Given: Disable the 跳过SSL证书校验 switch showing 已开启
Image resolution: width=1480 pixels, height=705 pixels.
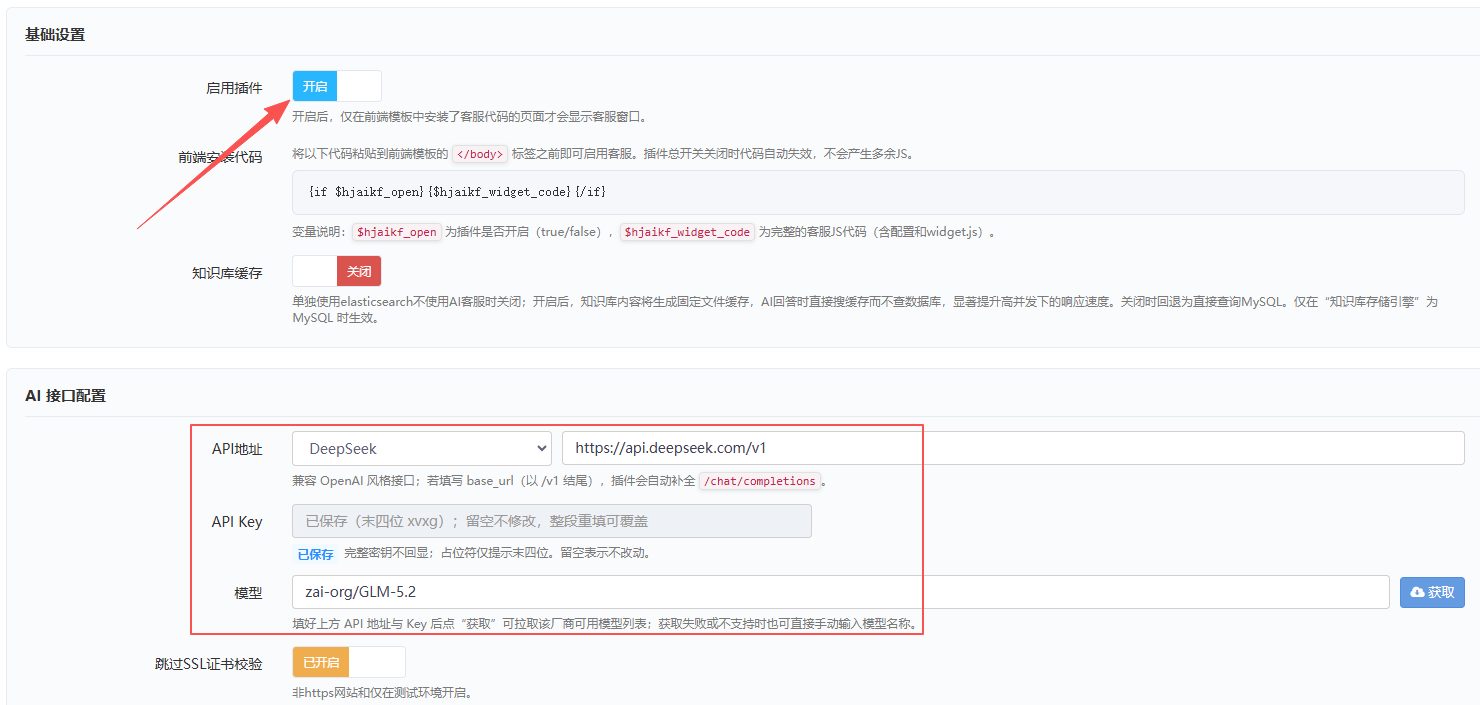Looking at the screenshot, I should tap(349, 662).
